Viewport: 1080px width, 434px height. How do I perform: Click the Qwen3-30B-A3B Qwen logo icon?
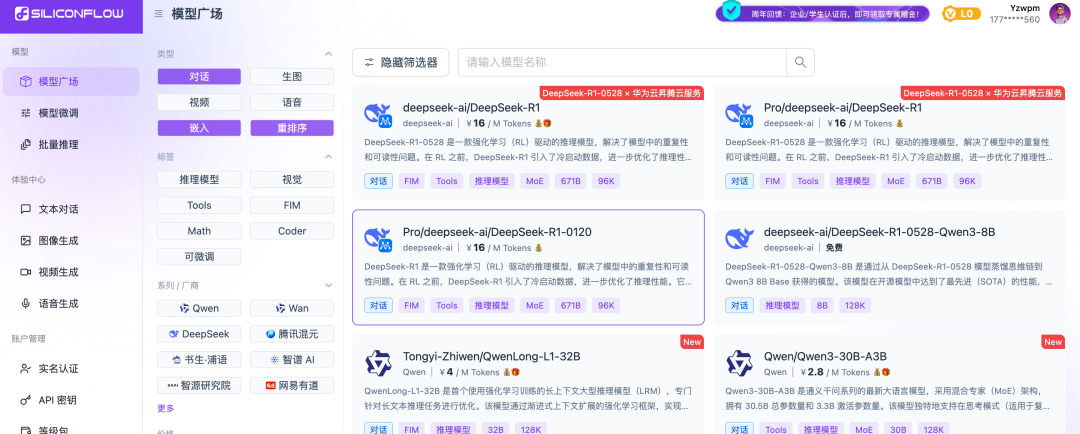(x=739, y=363)
